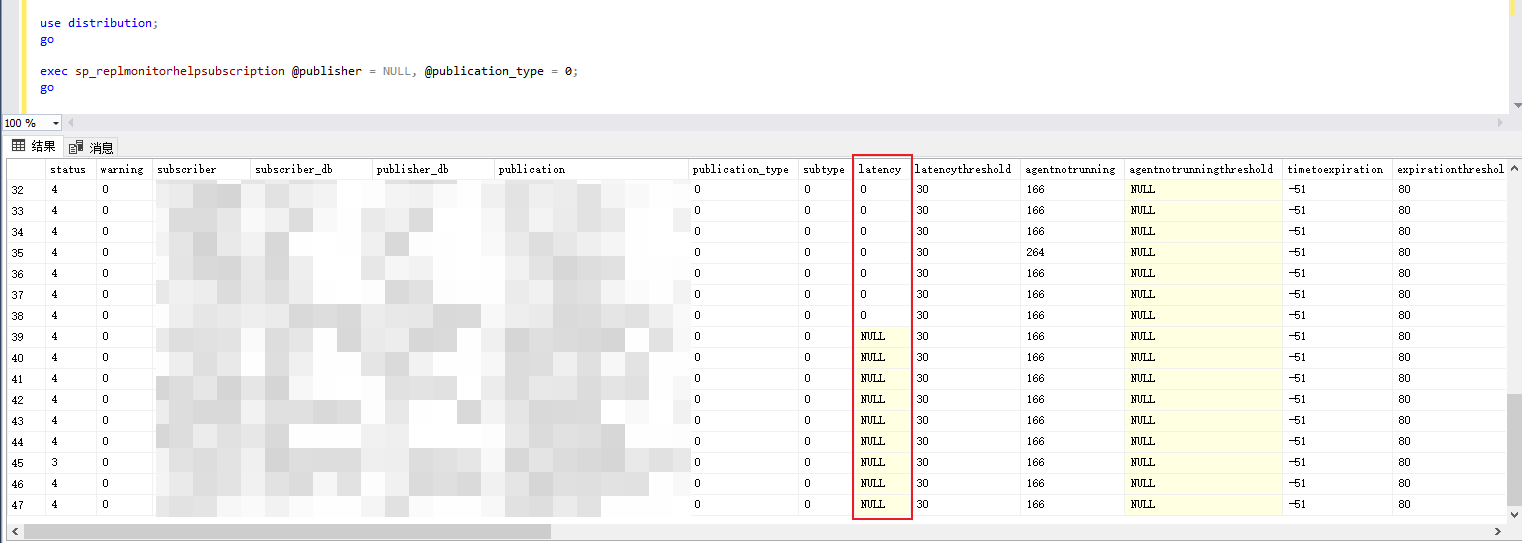
Task: Click the grid's top-left select-all corner cell
Action: click(26, 169)
